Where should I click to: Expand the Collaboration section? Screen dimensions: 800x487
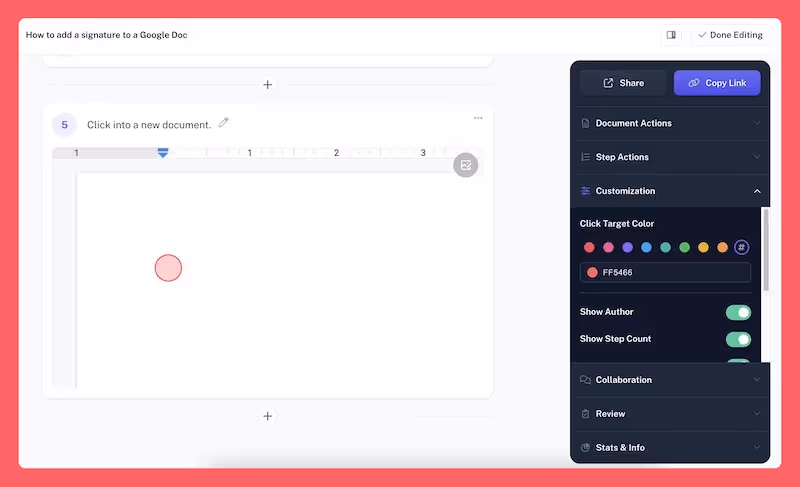[670, 379]
